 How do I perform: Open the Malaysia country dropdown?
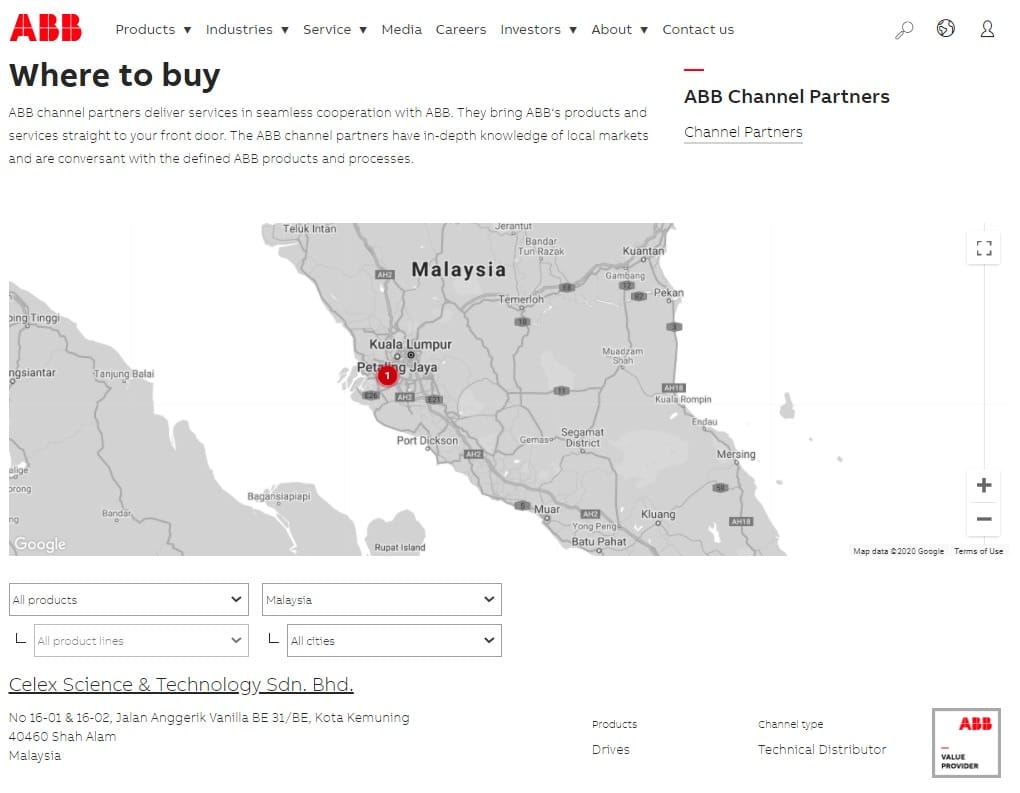click(382, 600)
